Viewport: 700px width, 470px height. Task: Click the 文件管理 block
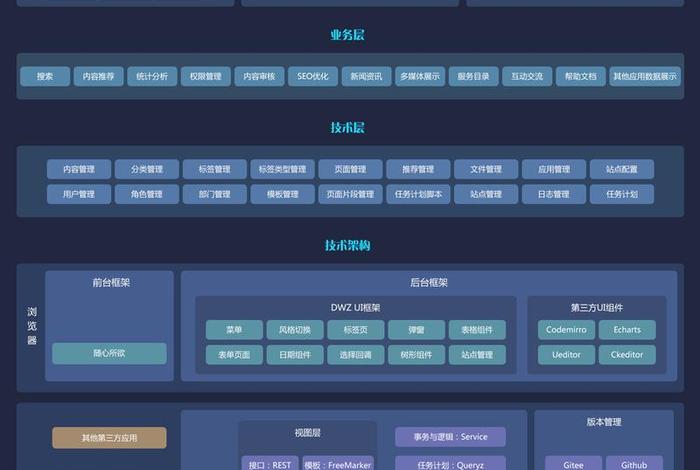point(486,169)
